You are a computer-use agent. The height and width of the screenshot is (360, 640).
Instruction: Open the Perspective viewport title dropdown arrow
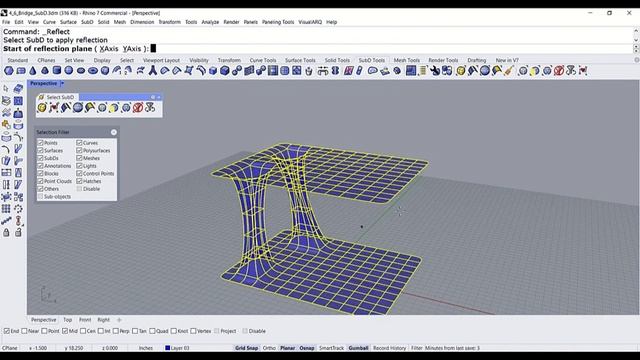click(62, 83)
